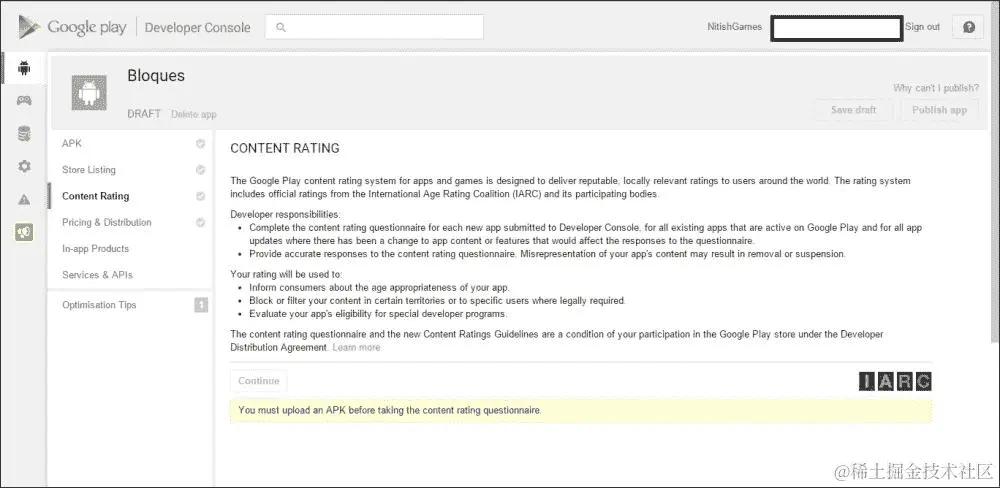Click Pricing & Distribution status check icon
This screenshot has height=488, width=1000.
[x=200, y=222]
